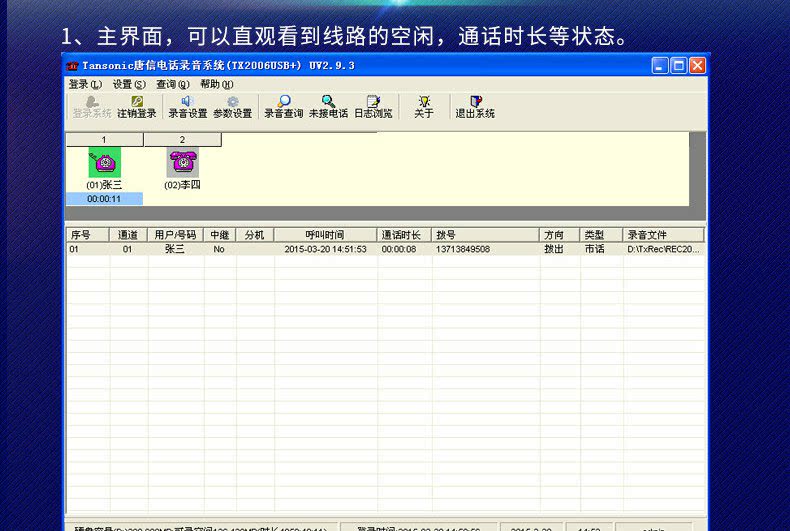
Task: Click the dialed number 13713849508
Action: click(463, 249)
